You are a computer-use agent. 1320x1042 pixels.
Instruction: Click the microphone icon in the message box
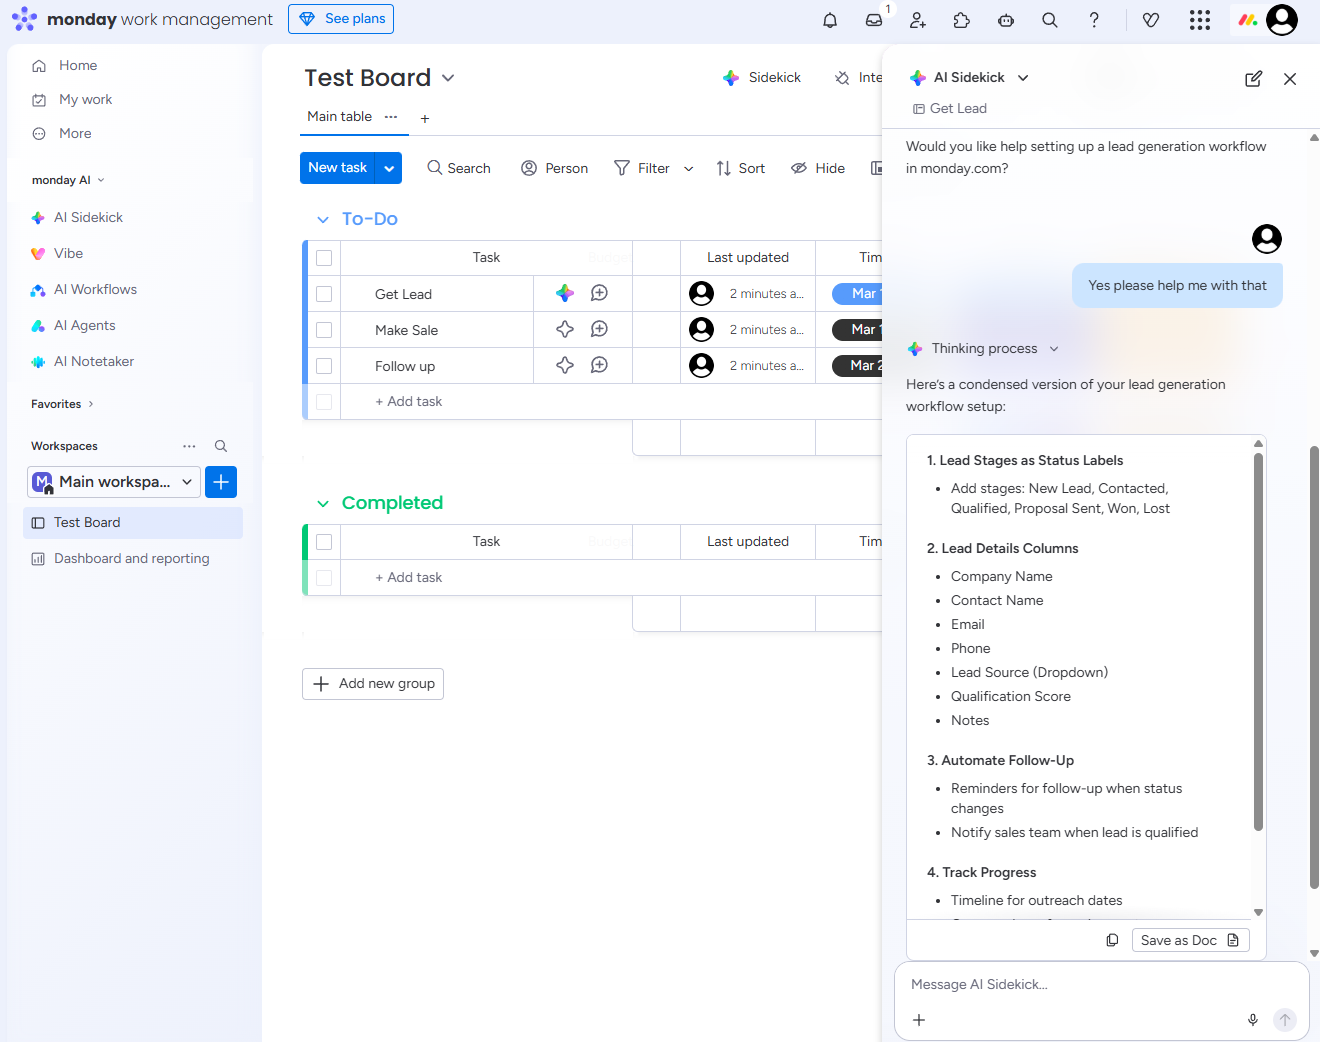[1253, 1020]
